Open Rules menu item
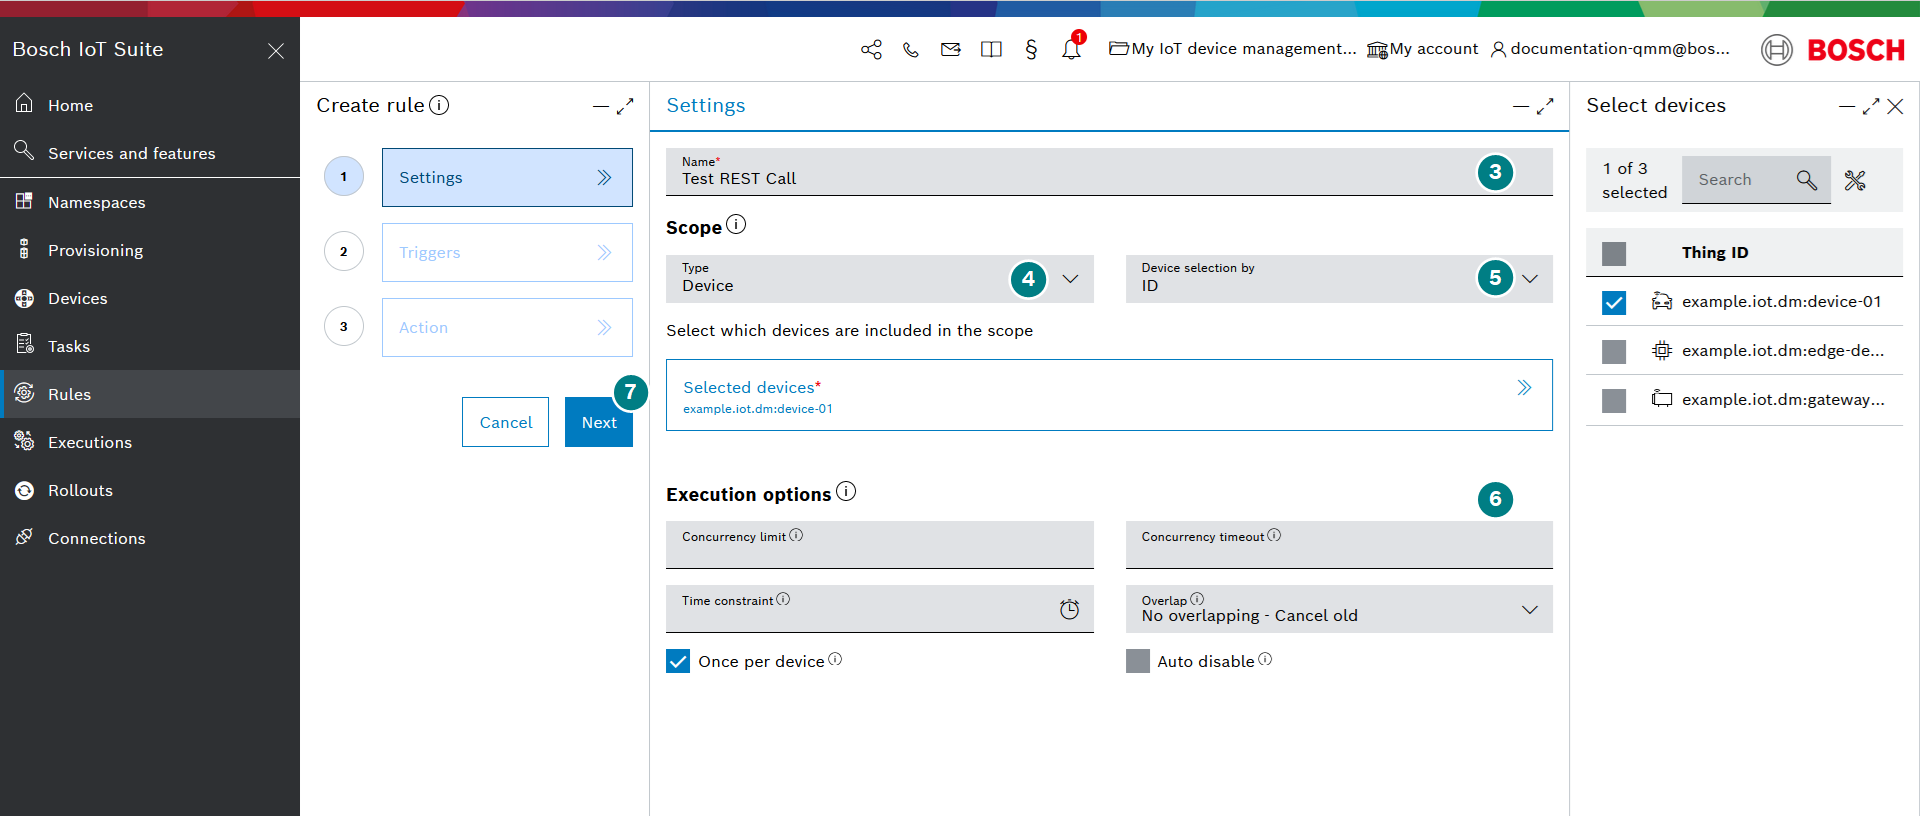The width and height of the screenshot is (1920, 816). pos(150,394)
